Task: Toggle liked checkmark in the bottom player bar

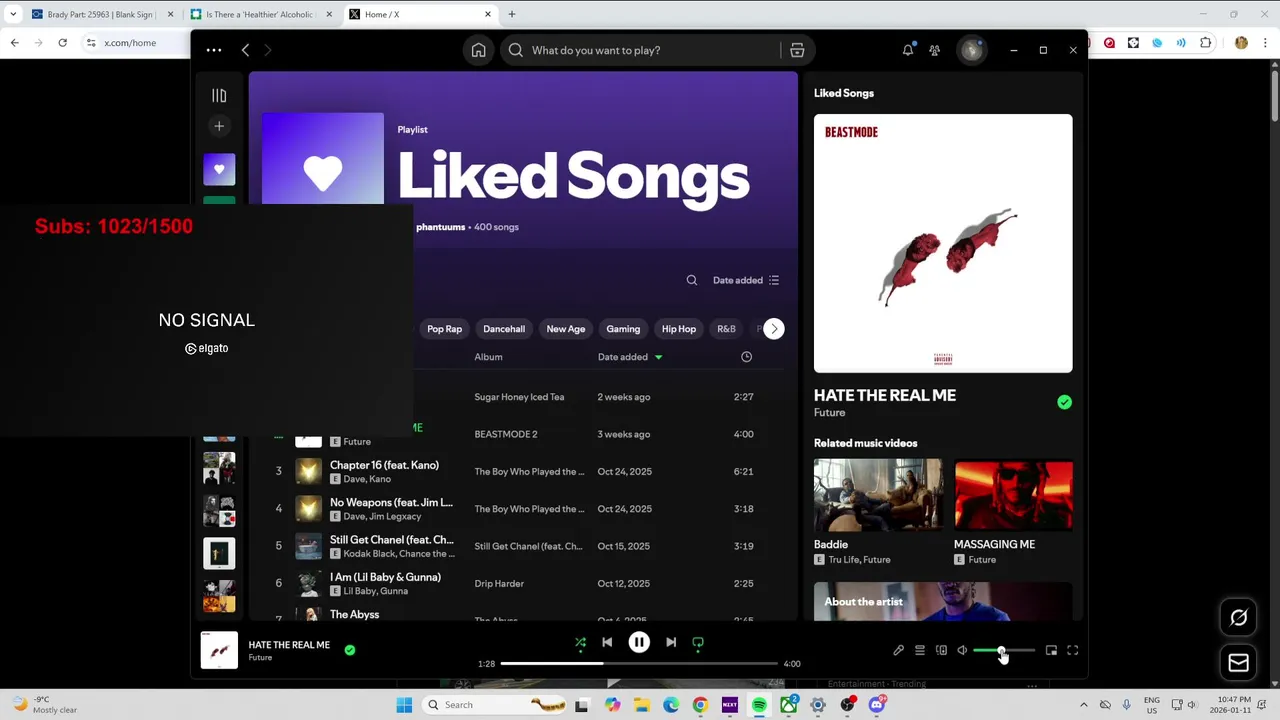Action: tap(350, 650)
